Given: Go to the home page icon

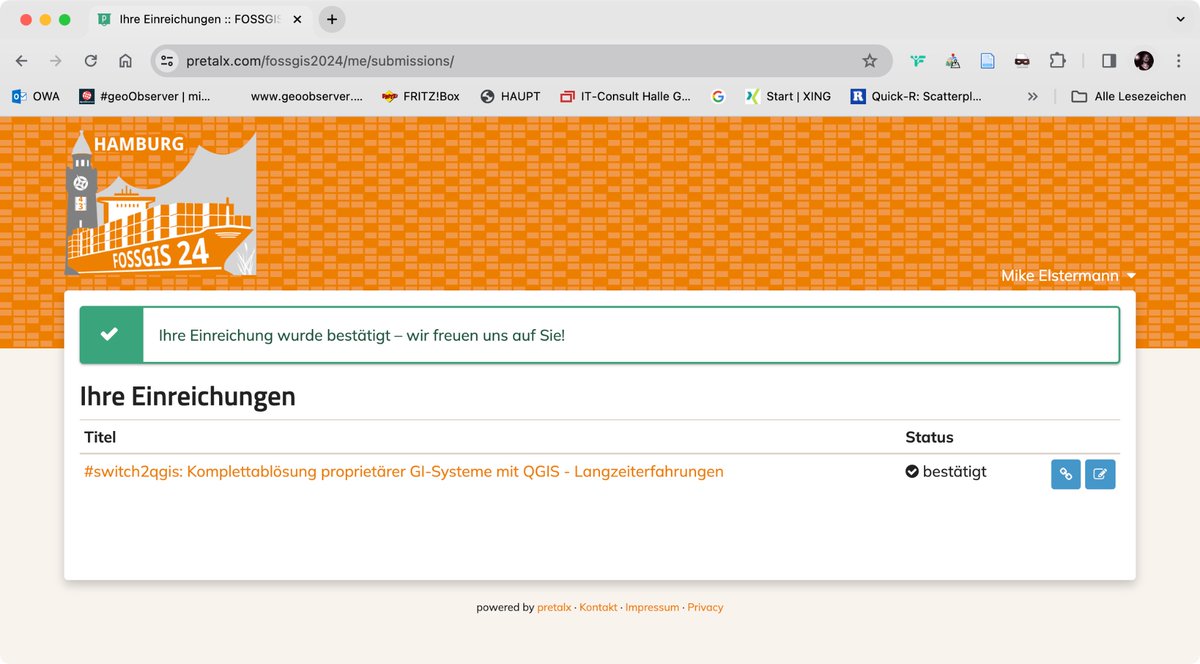Looking at the screenshot, I should tap(125, 61).
